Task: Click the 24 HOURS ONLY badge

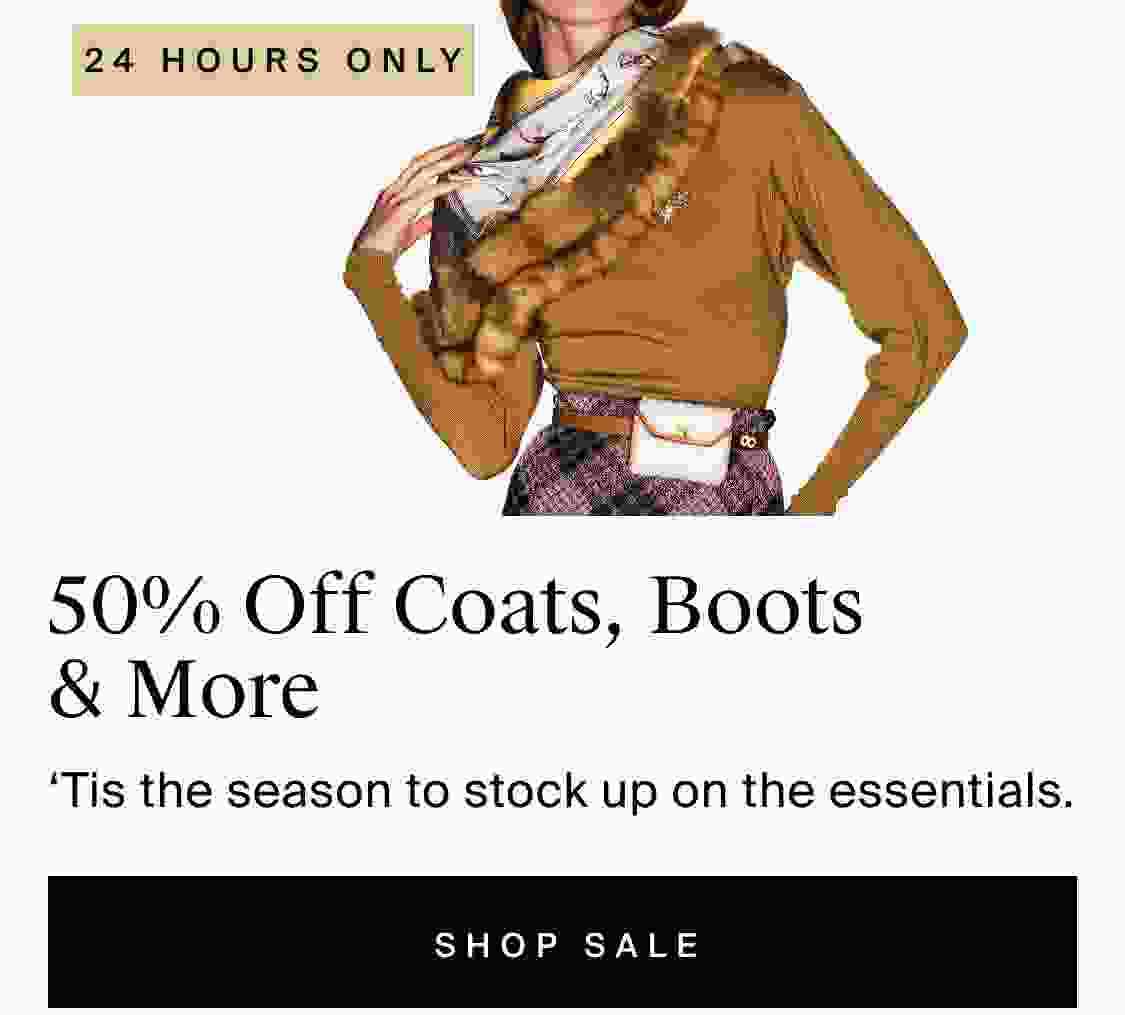Action: [x=273, y=60]
